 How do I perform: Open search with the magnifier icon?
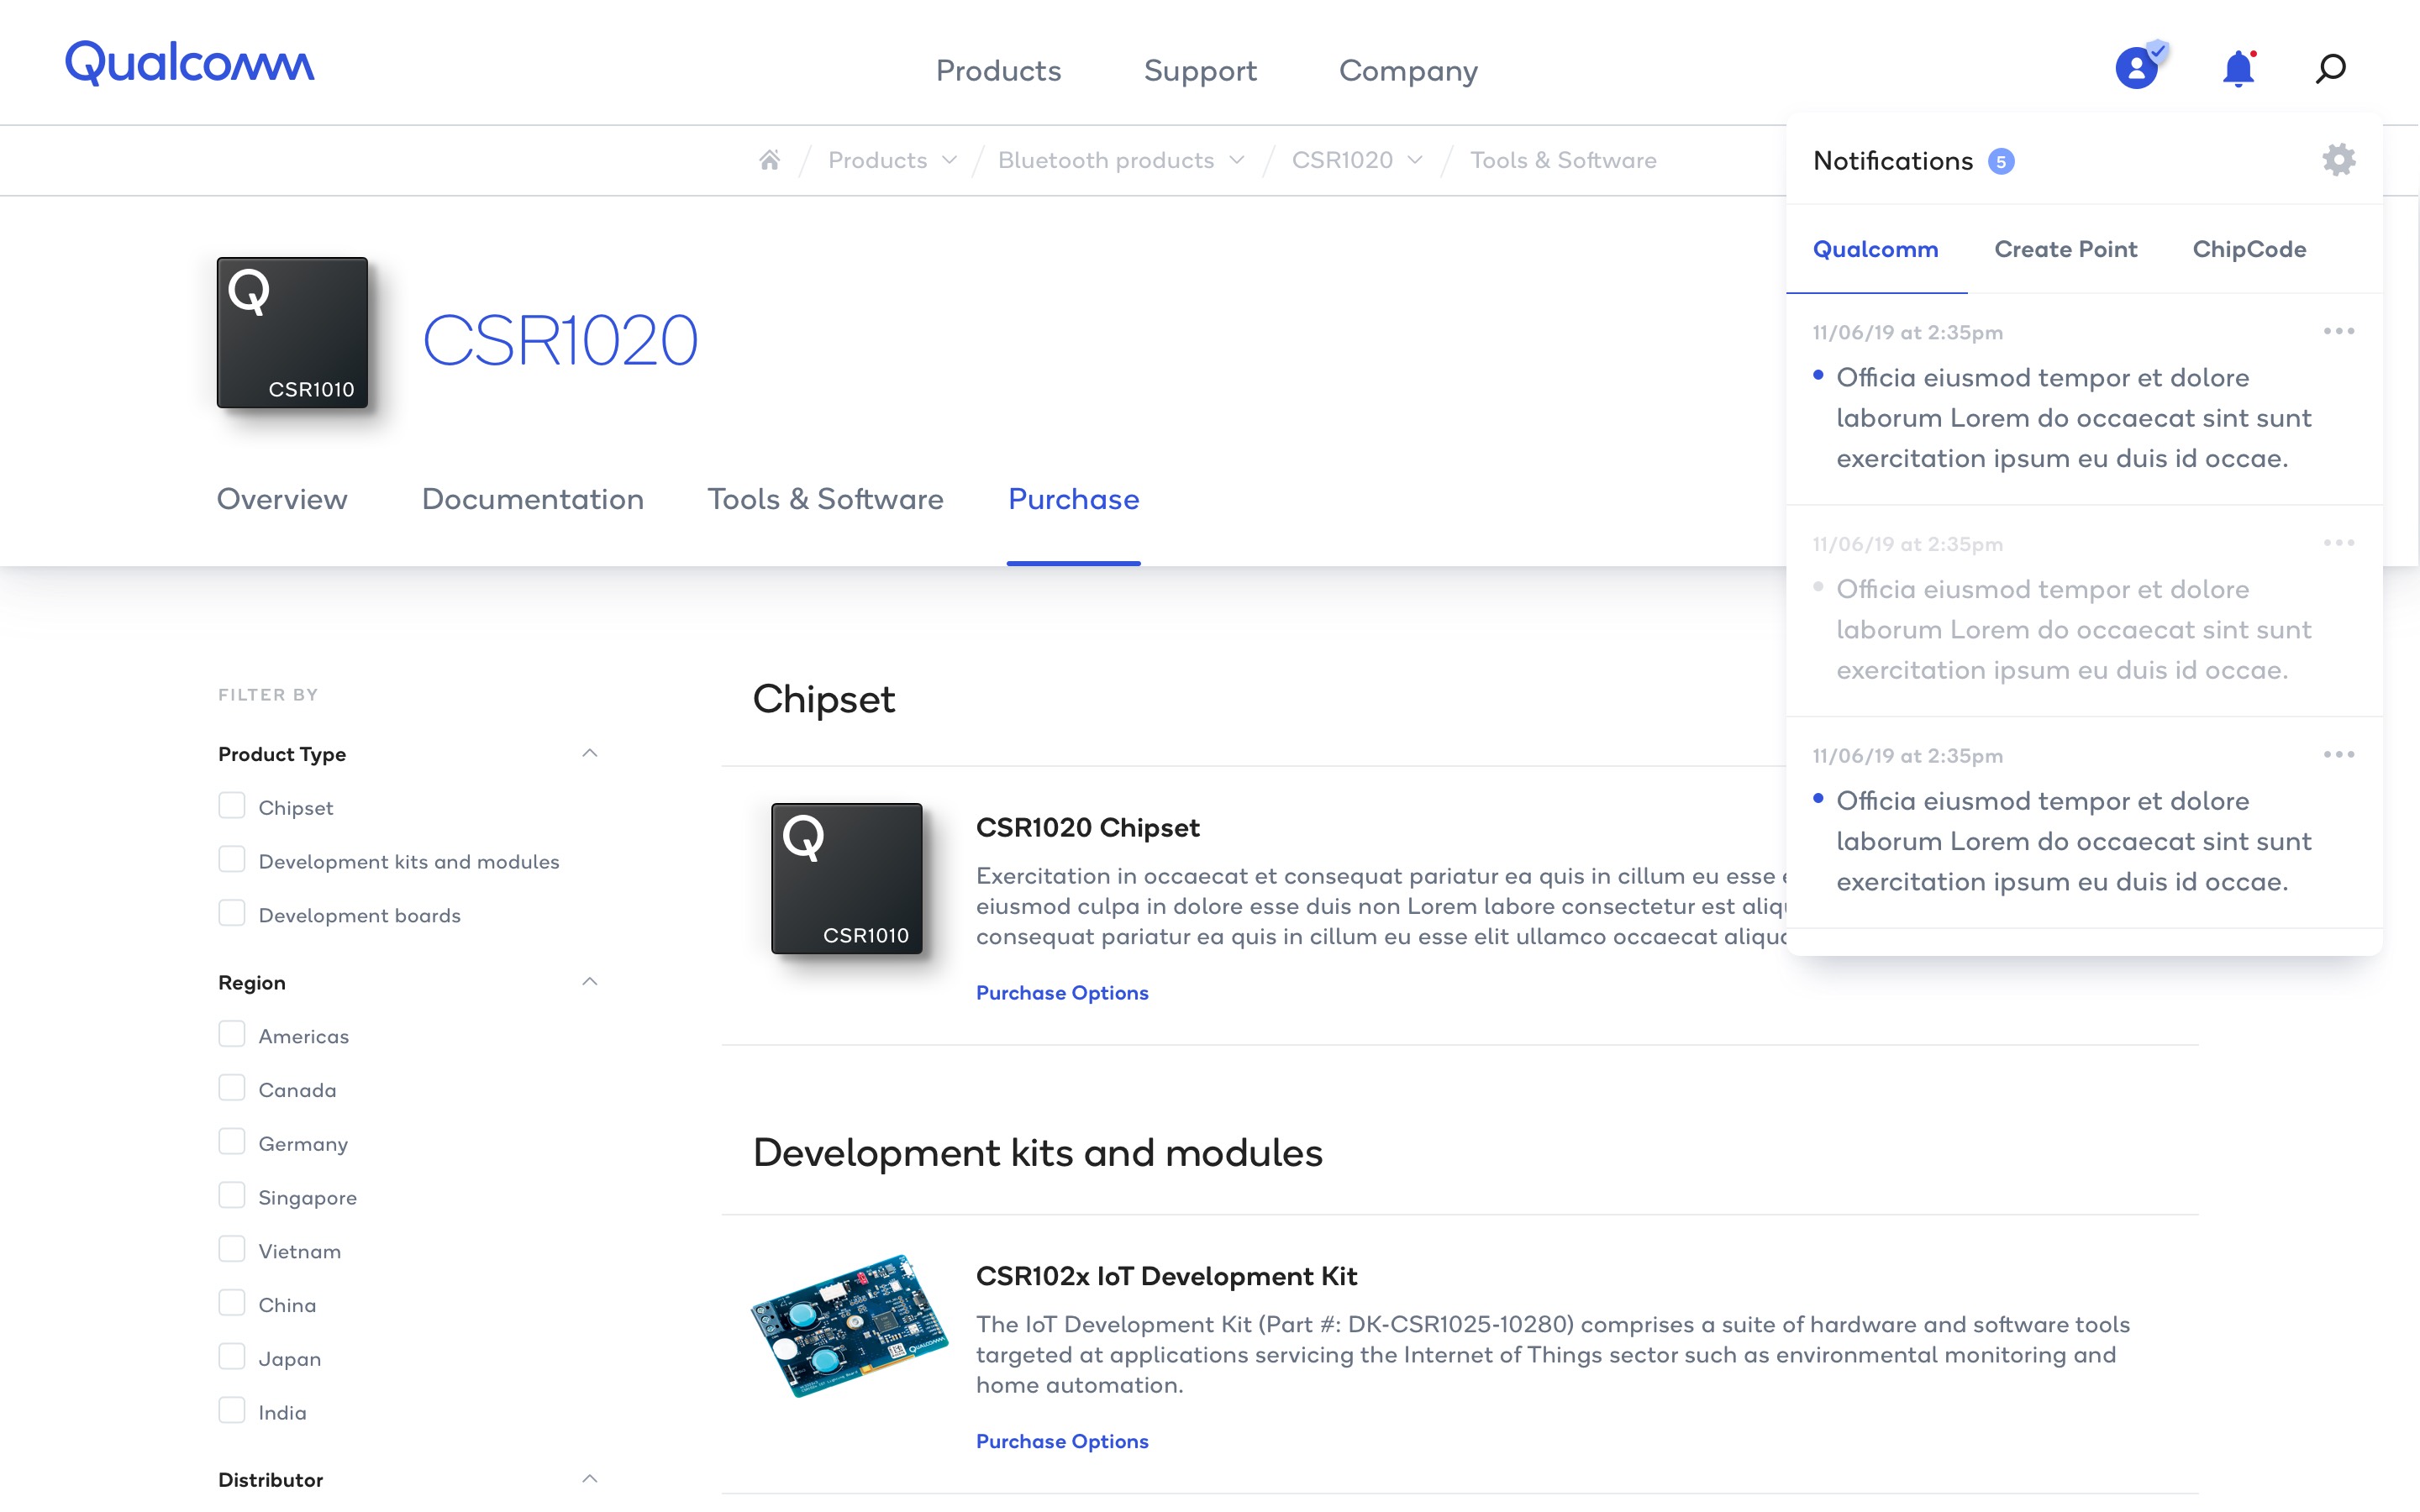coord(2331,68)
